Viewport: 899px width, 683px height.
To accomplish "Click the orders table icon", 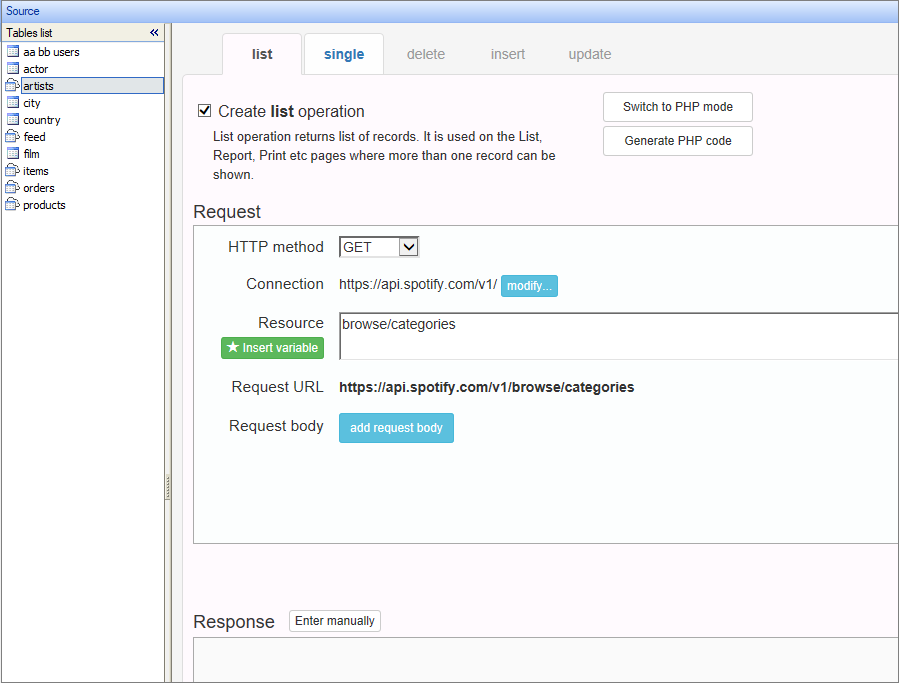I will pyautogui.click(x=12, y=188).
